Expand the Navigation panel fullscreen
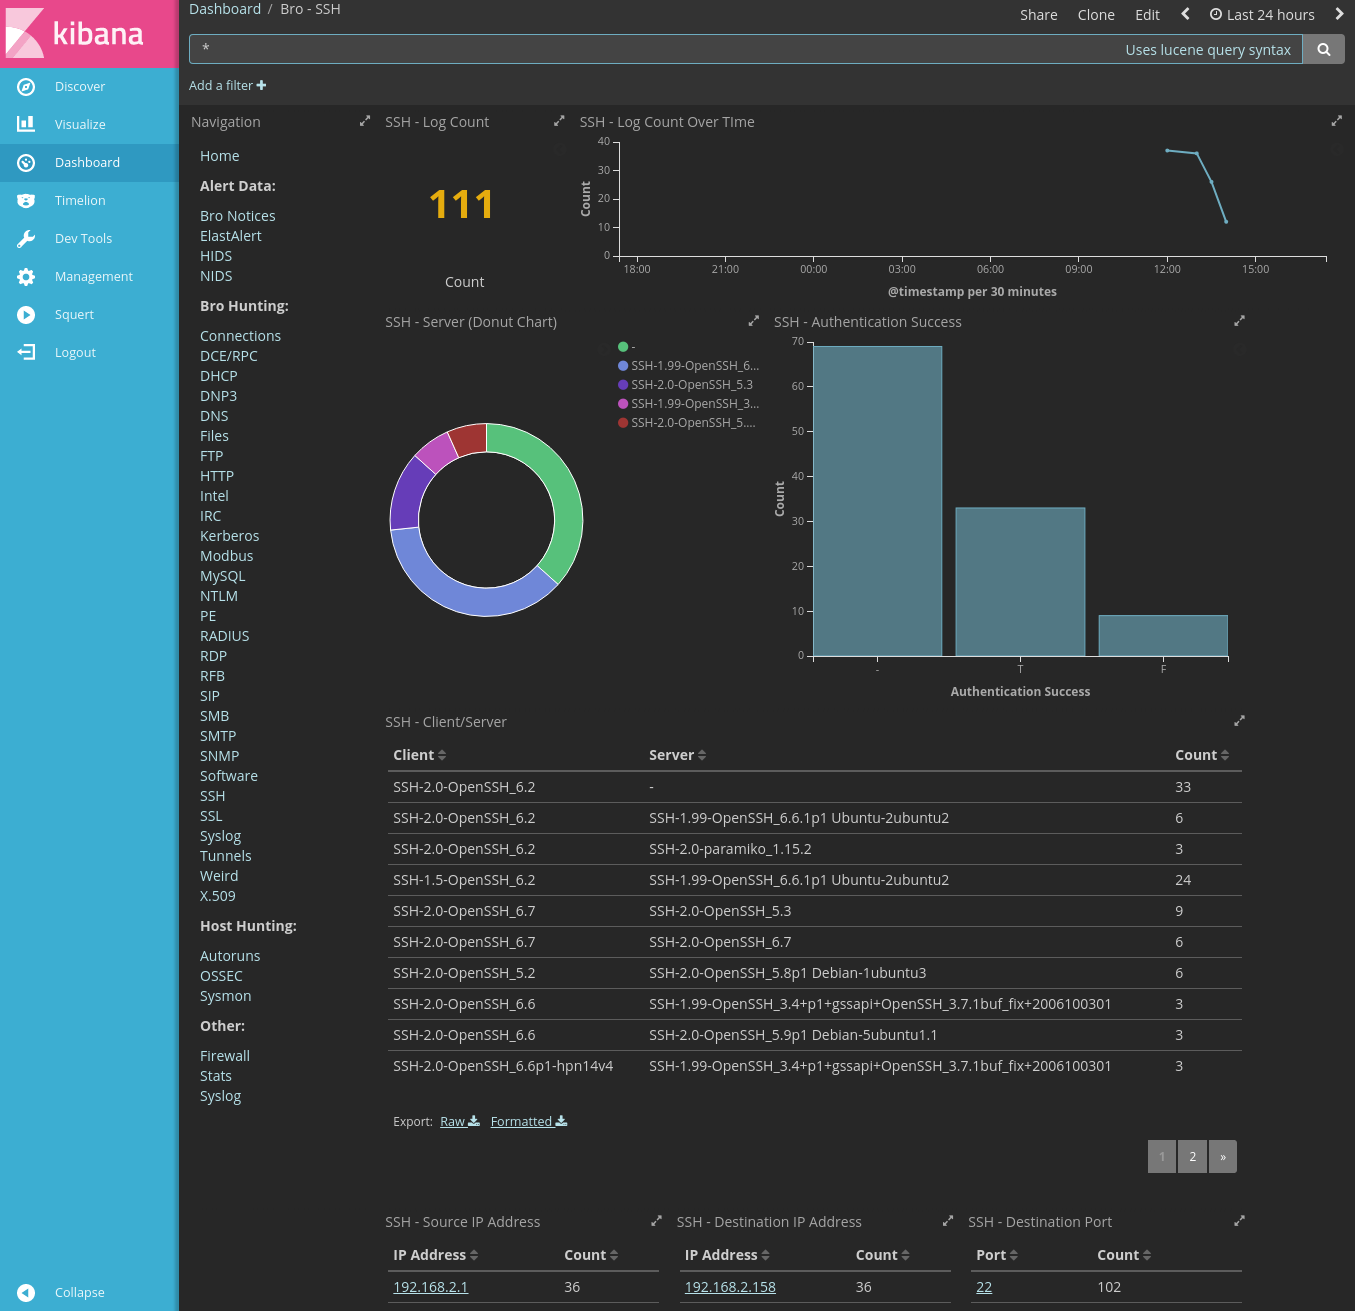Screen dimensions: 1355x1311 [x=365, y=121]
